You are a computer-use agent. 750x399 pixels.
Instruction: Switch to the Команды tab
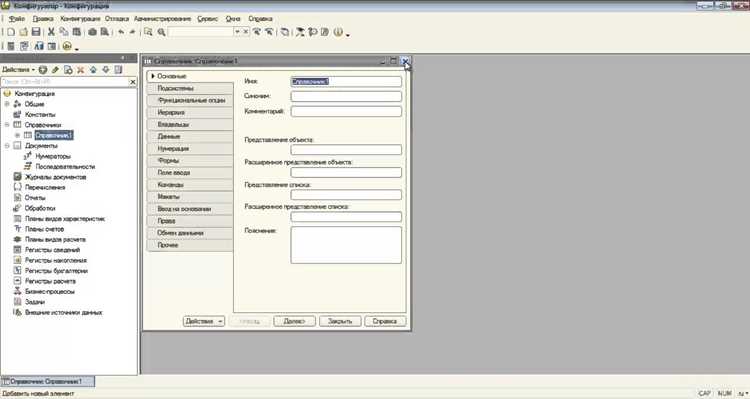190,185
